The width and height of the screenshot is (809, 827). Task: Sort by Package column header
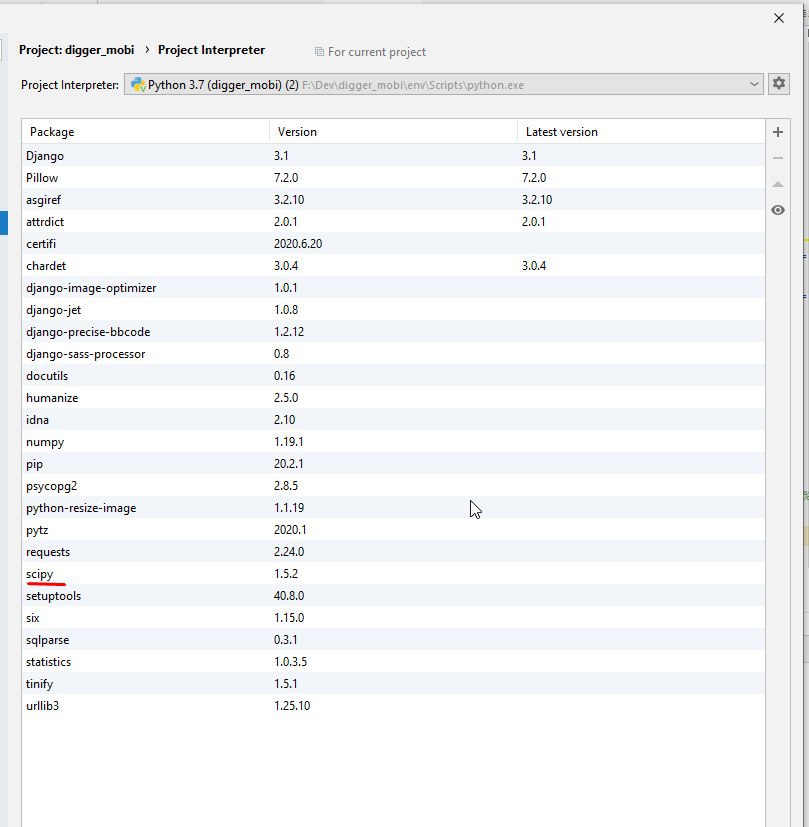(146, 132)
